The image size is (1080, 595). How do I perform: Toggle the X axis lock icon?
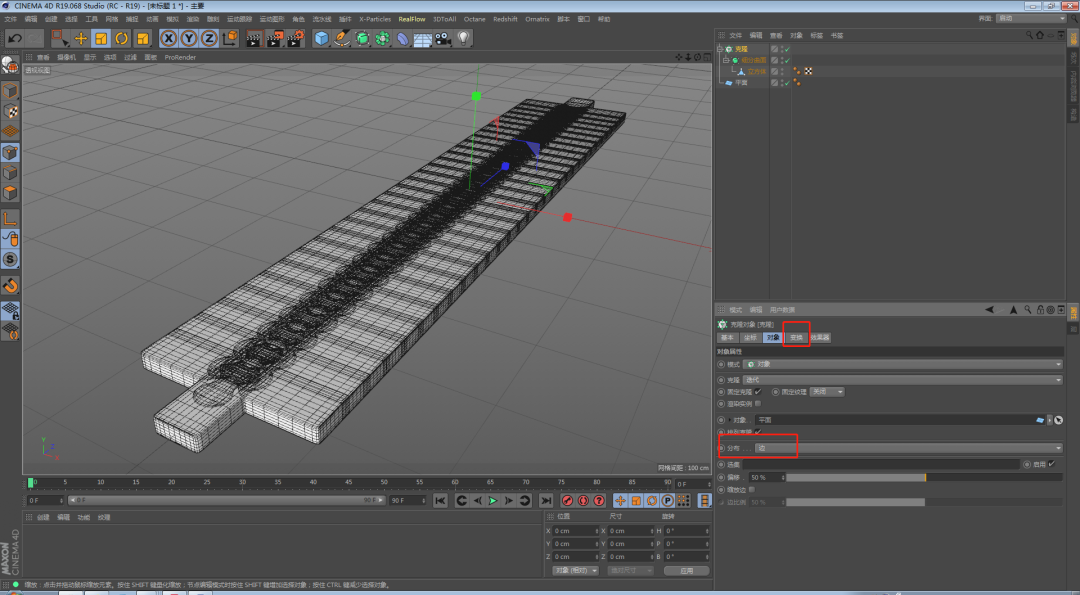pyautogui.click(x=169, y=38)
